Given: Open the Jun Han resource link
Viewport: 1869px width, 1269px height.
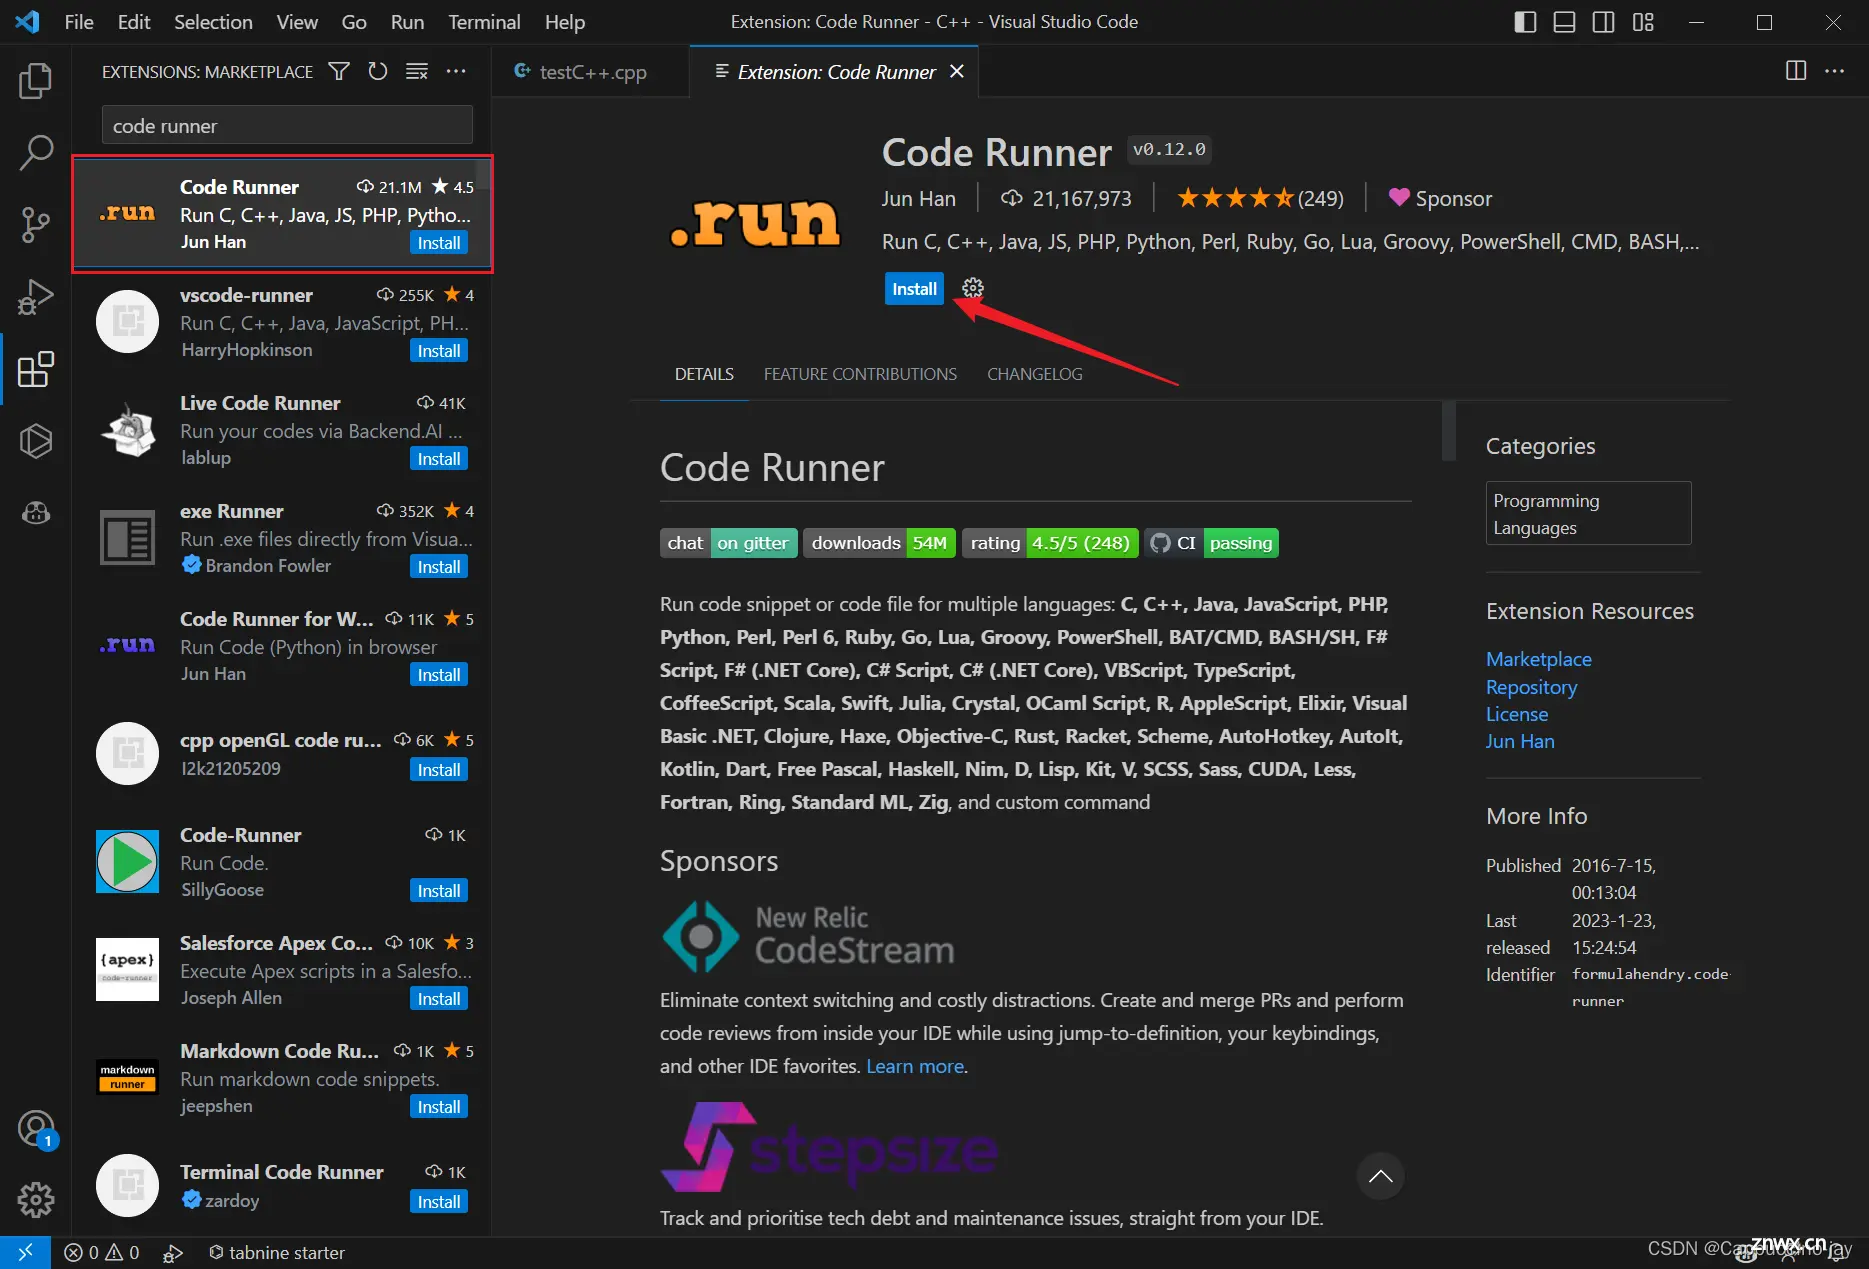Looking at the screenshot, I should [1520, 741].
